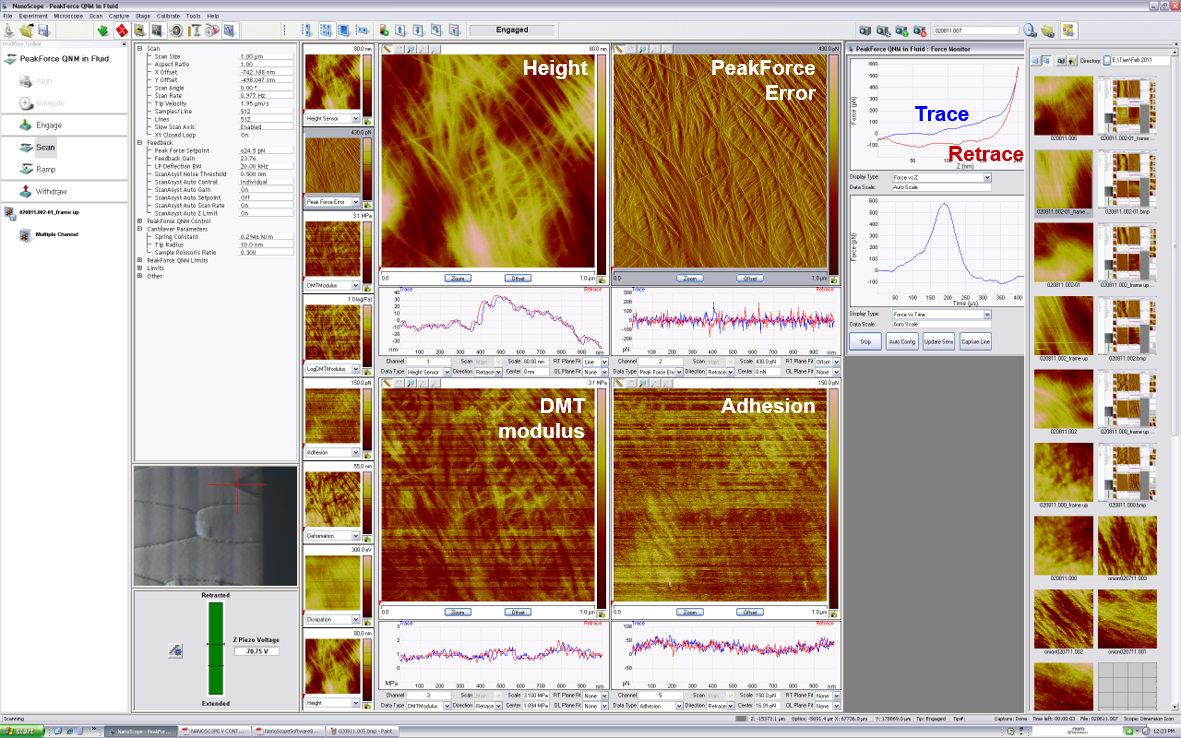Image resolution: width=1181 pixels, height=738 pixels.
Task: Click the tool icon beside Z Piezo Voltage
Action: pos(175,650)
